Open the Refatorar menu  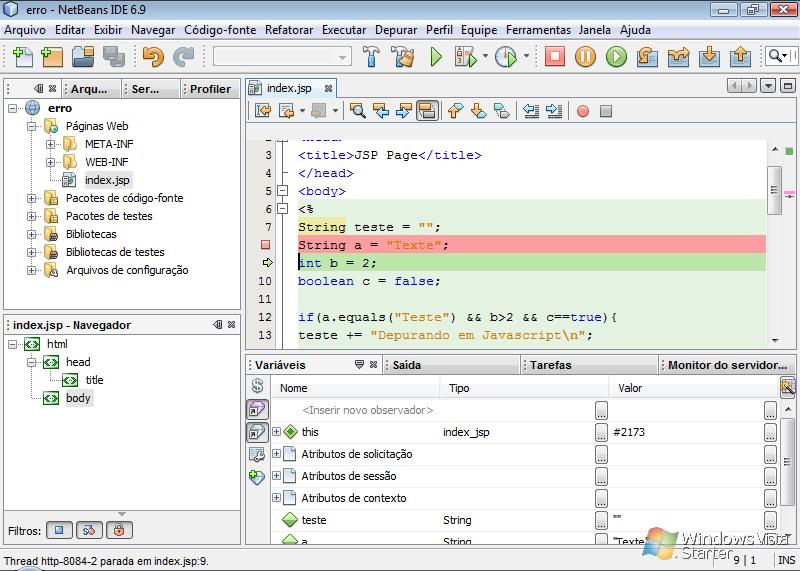click(x=289, y=30)
